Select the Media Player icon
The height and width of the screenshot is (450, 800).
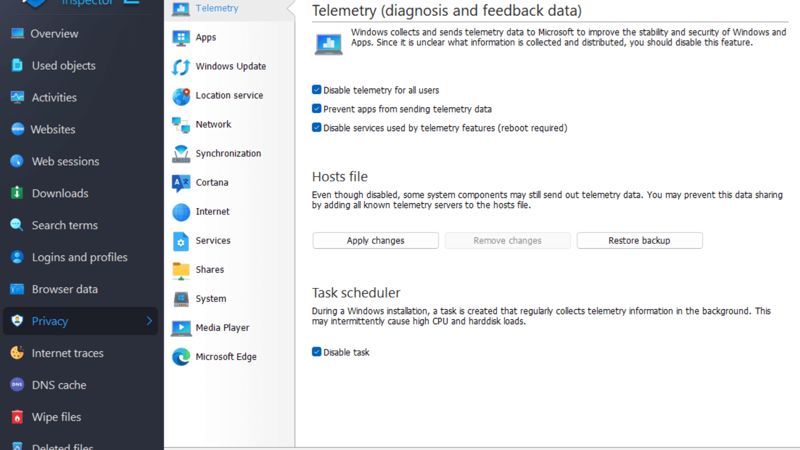click(181, 328)
